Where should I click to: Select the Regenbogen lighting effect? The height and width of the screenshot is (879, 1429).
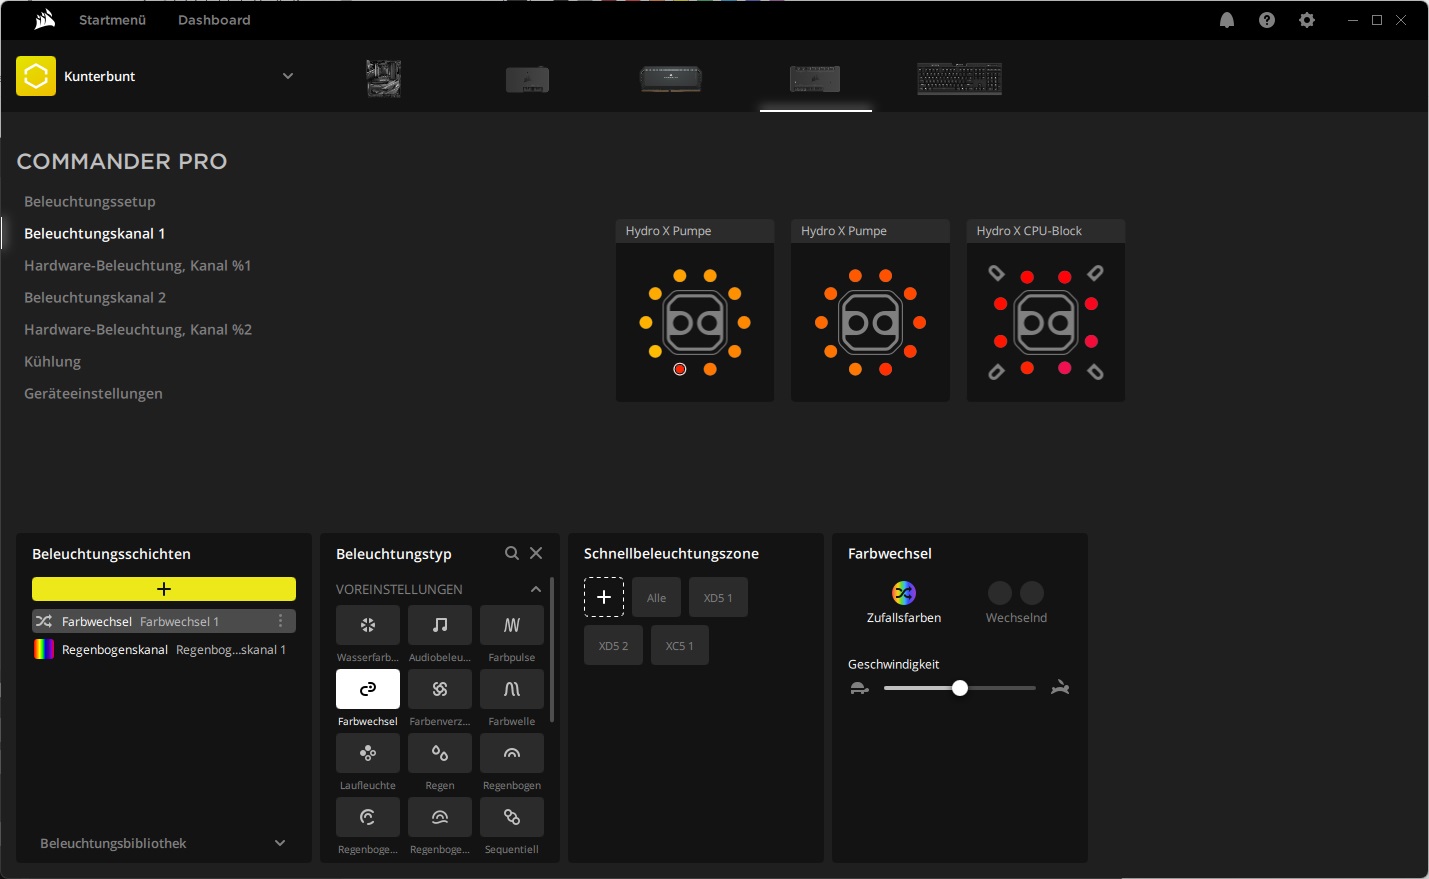[x=512, y=753]
